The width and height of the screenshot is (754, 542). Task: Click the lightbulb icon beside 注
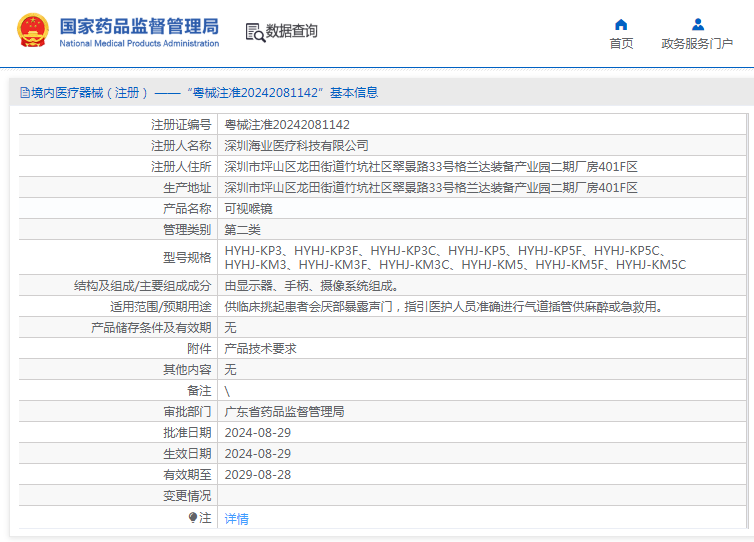coord(193,517)
